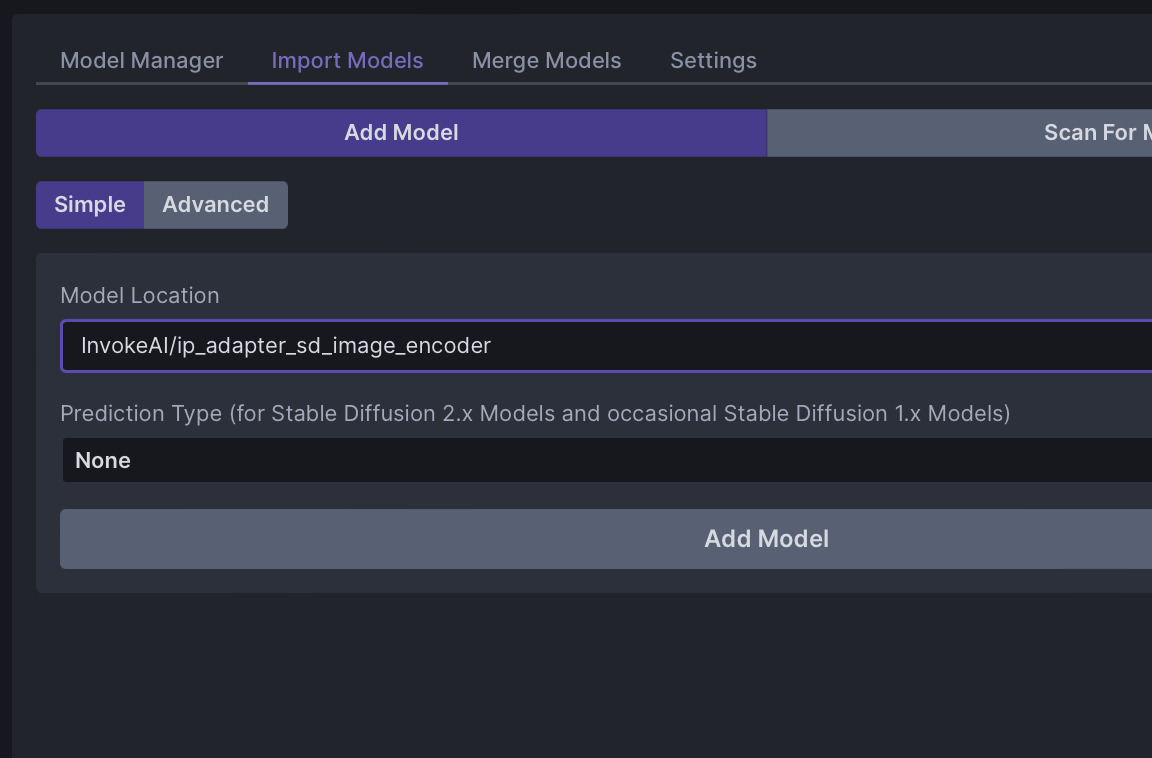
Task: Navigate to Merge Models settings
Action: 546,60
